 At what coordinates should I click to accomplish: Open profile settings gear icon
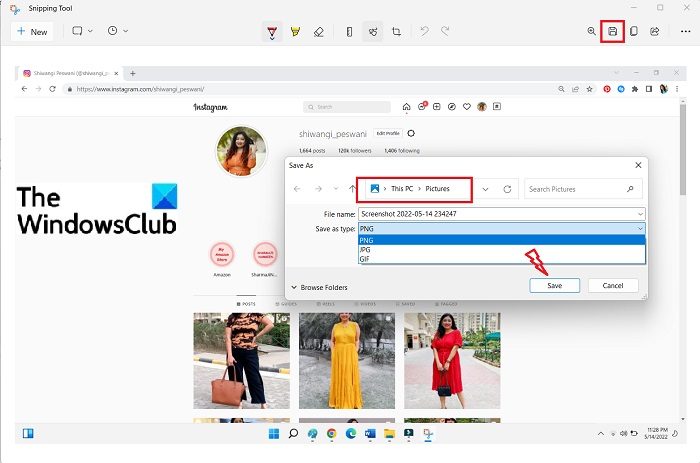[x=411, y=133]
